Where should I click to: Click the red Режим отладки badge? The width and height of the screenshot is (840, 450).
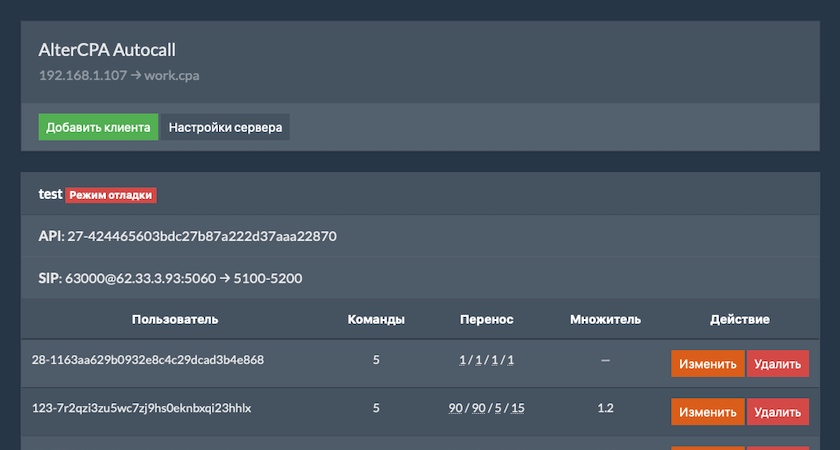pos(111,195)
